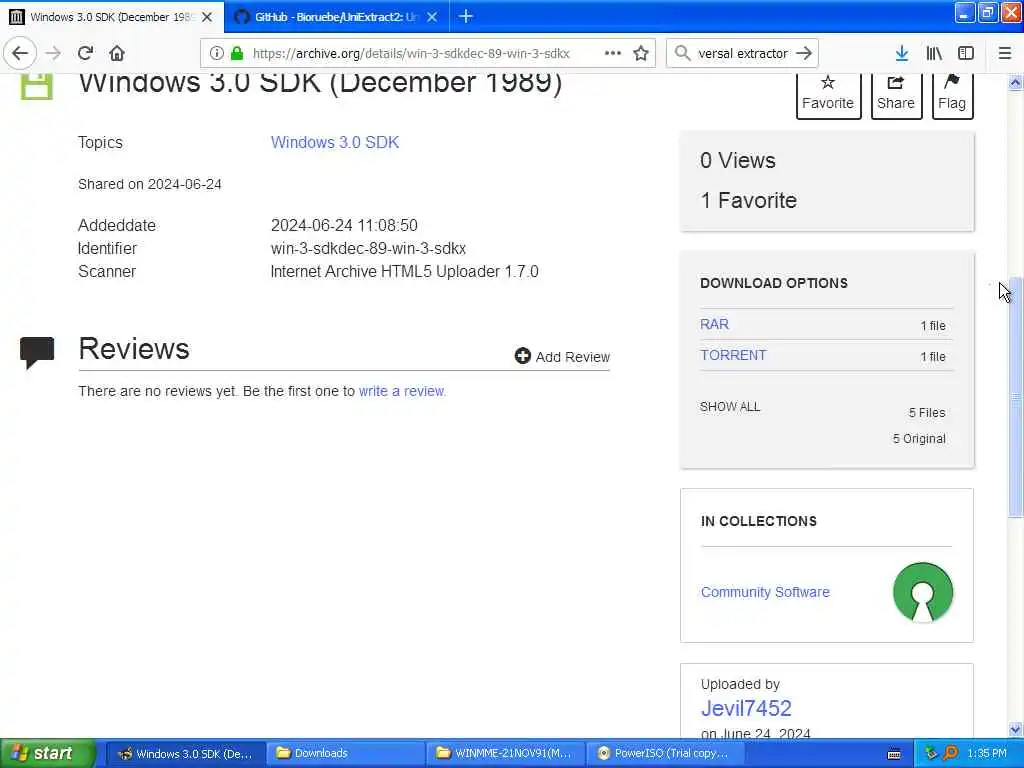Favorite this archive item
Image resolution: width=1024 pixels, height=768 pixels.
click(x=828, y=95)
